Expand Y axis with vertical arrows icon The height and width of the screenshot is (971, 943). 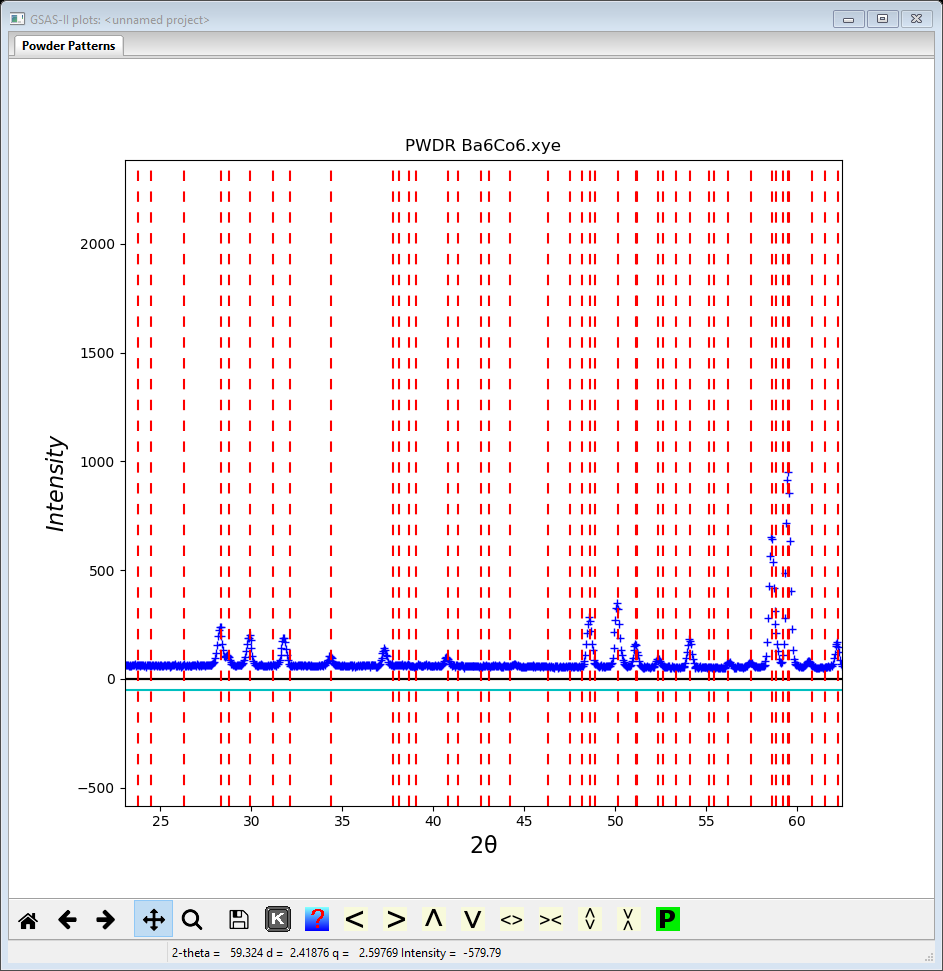[x=589, y=919]
